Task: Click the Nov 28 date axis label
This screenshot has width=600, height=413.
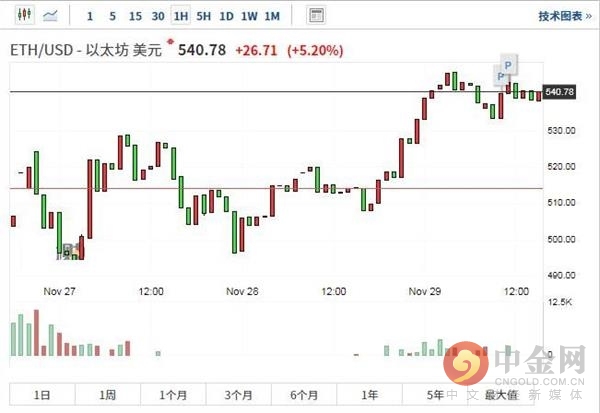Action: pos(242,291)
